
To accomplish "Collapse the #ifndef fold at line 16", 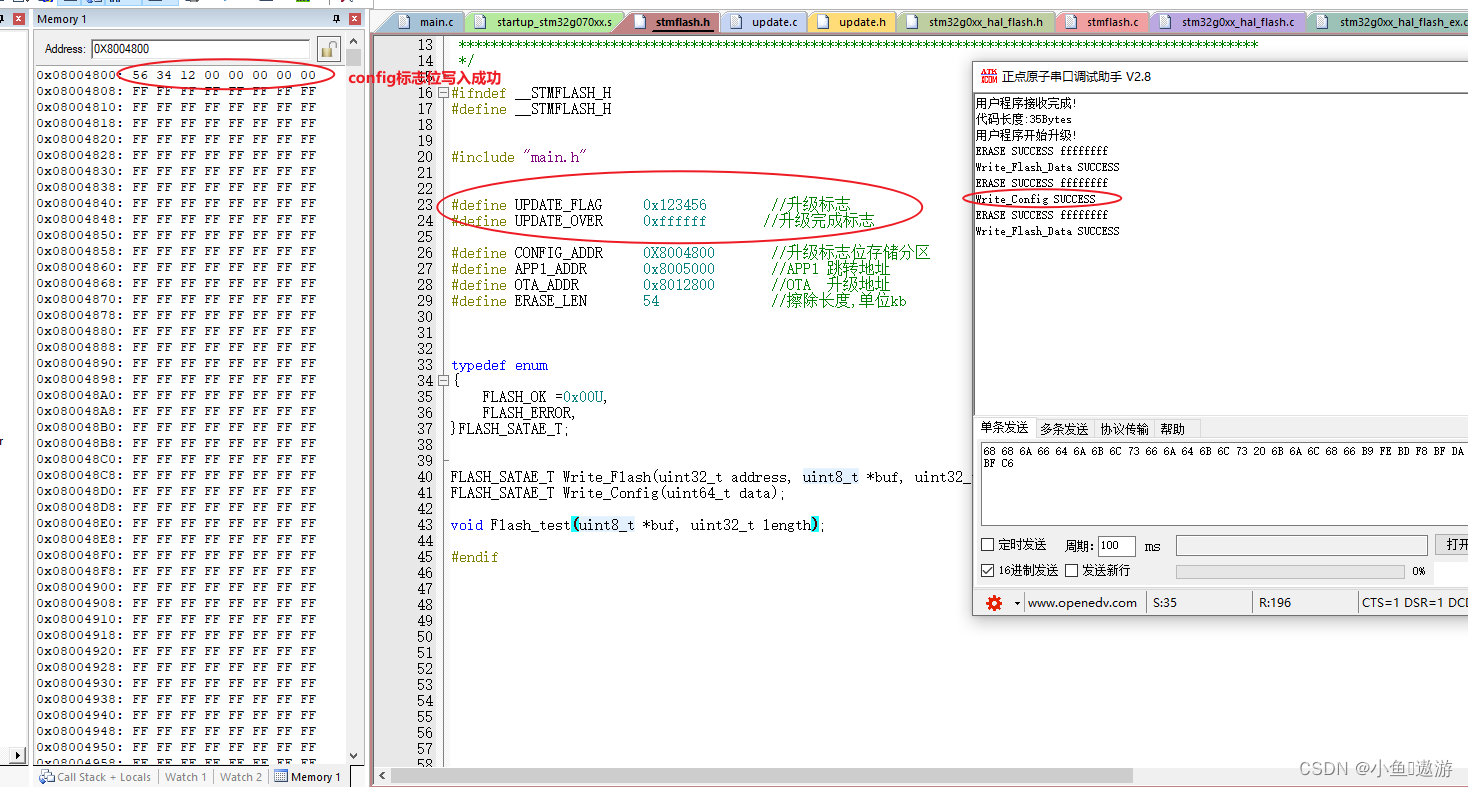I will (x=442, y=93).
